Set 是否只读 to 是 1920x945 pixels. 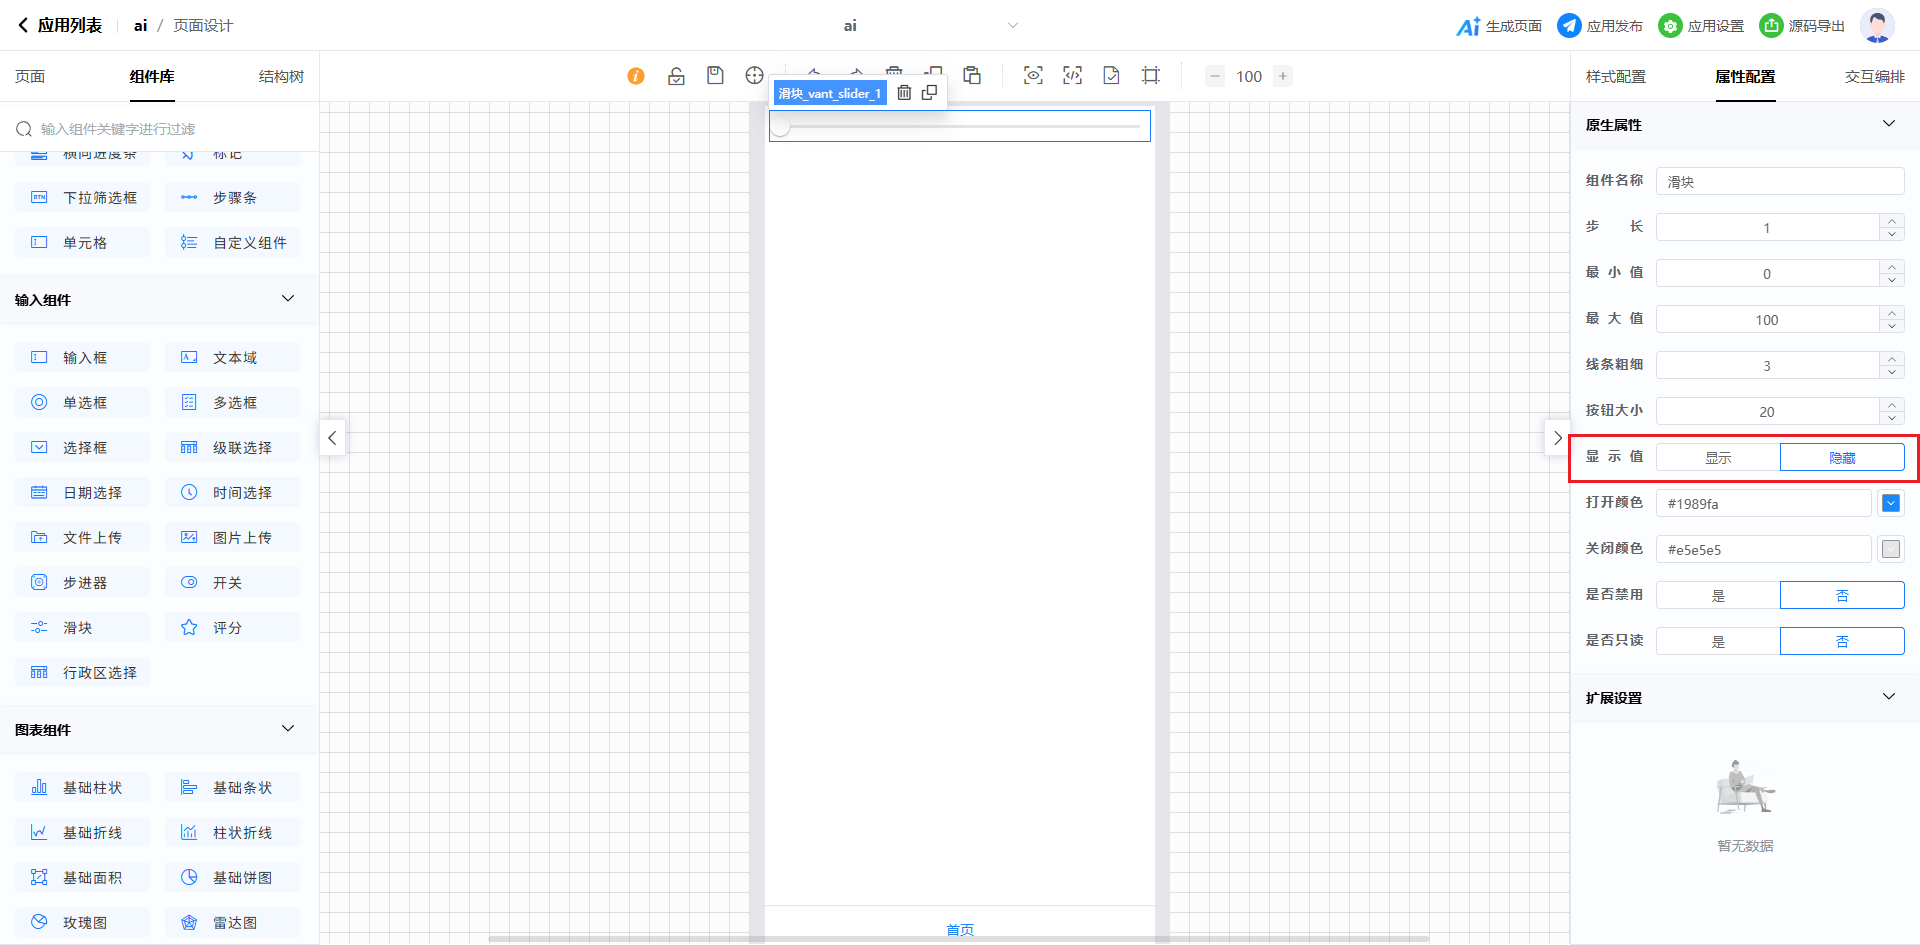click(x=1718, y=641)
